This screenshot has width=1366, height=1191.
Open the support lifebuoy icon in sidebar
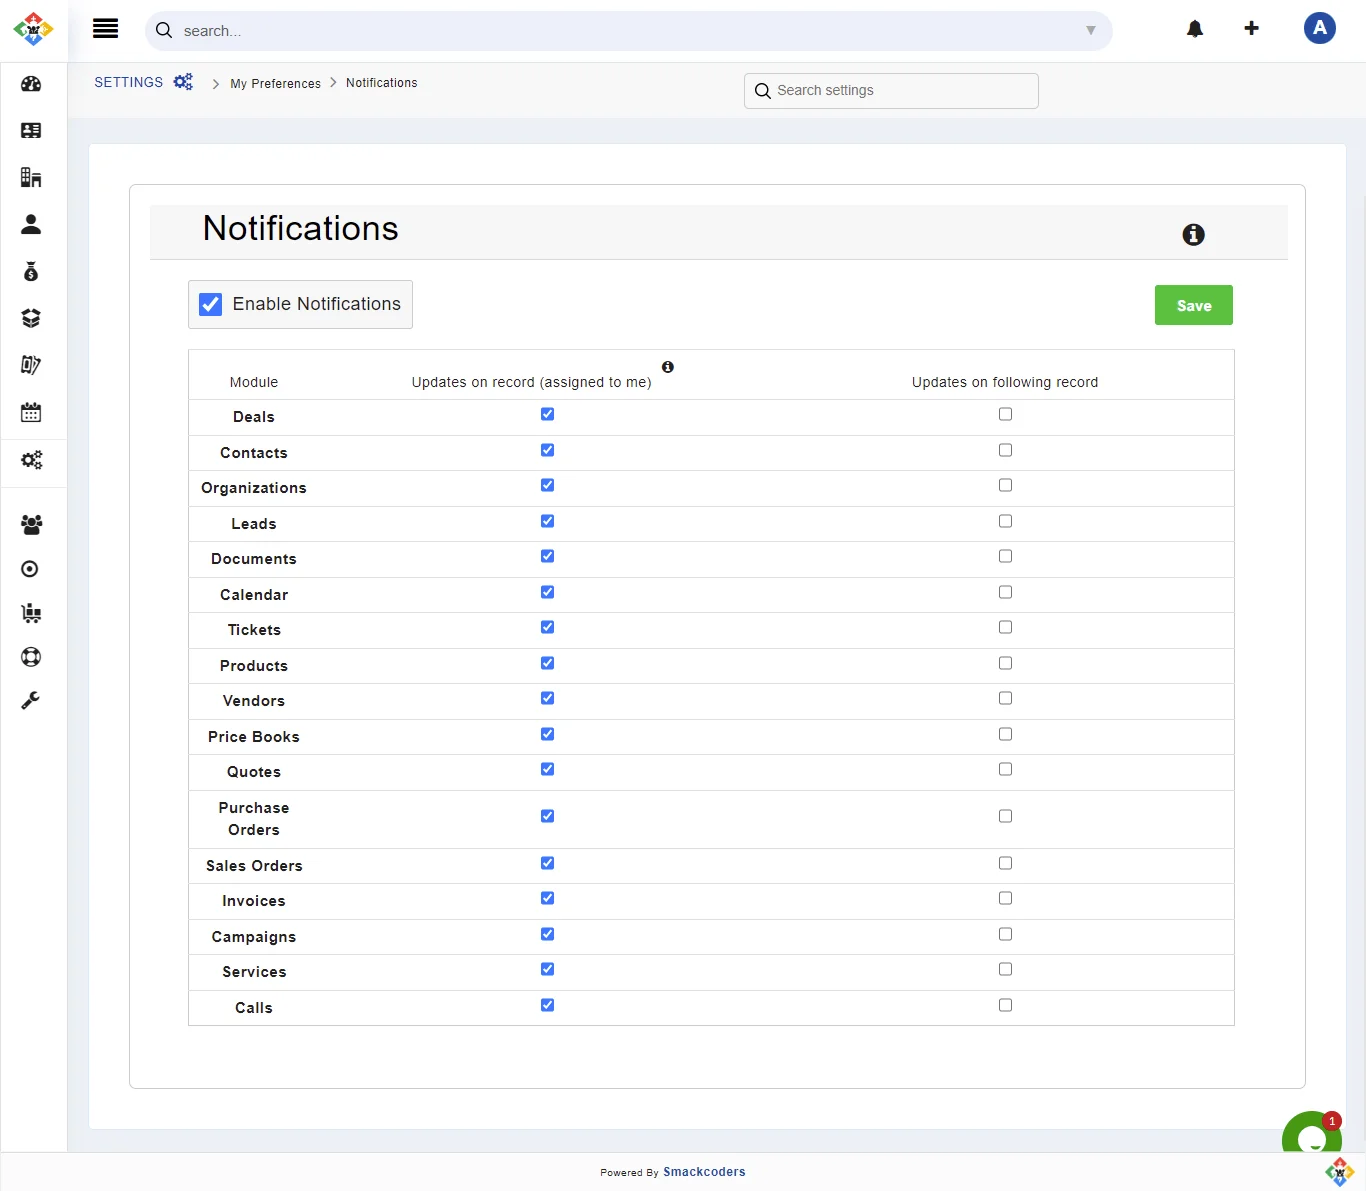pyautogui.click(x=31, y=657)
